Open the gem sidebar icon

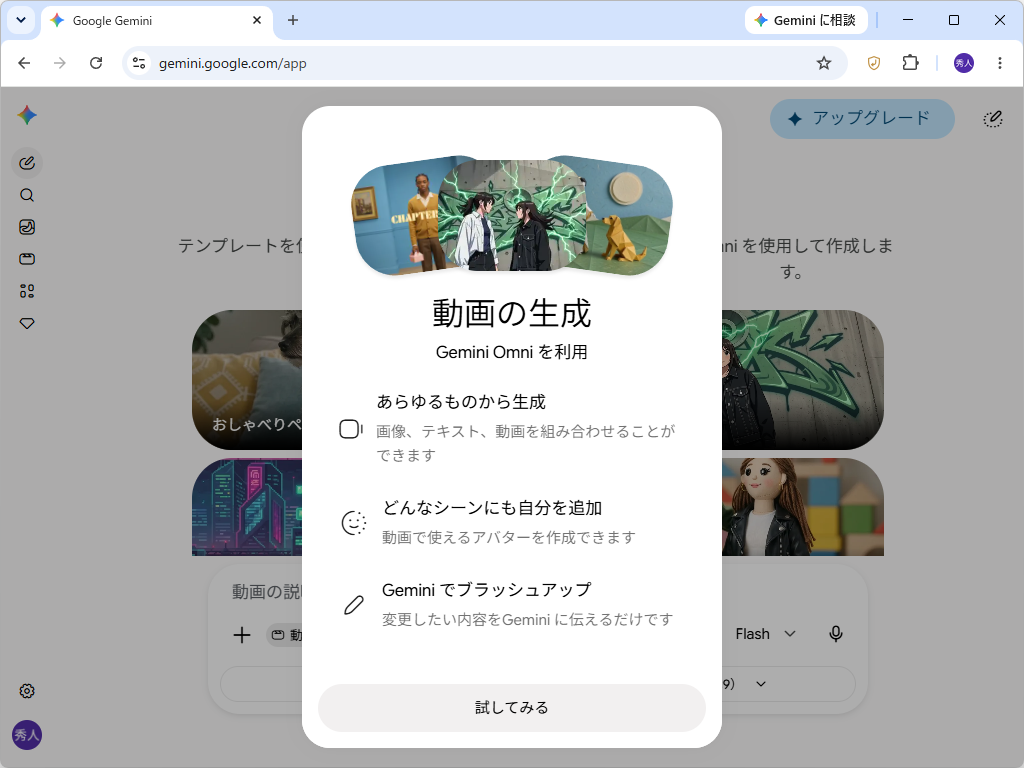[x=27, y=323]
